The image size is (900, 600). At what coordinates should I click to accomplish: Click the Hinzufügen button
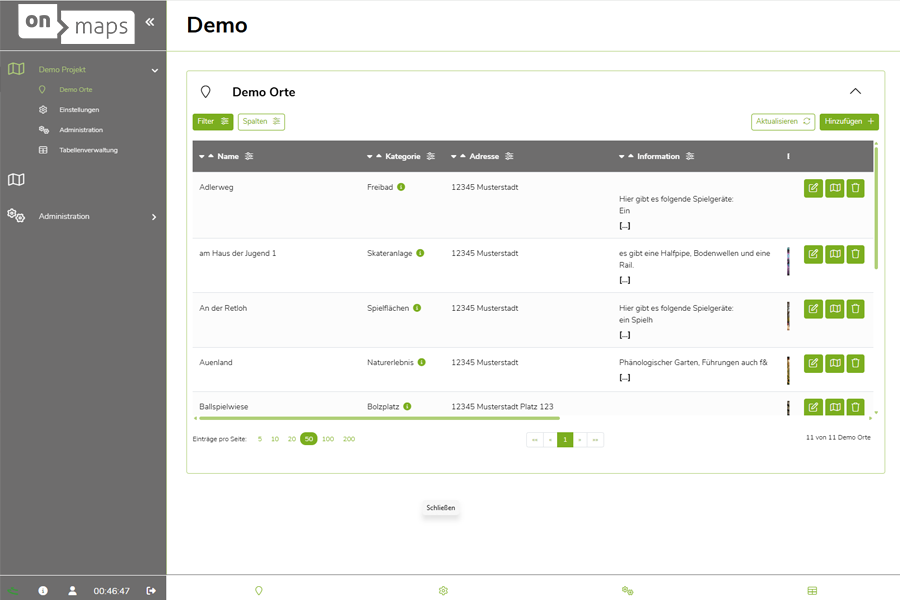[849, 122]
